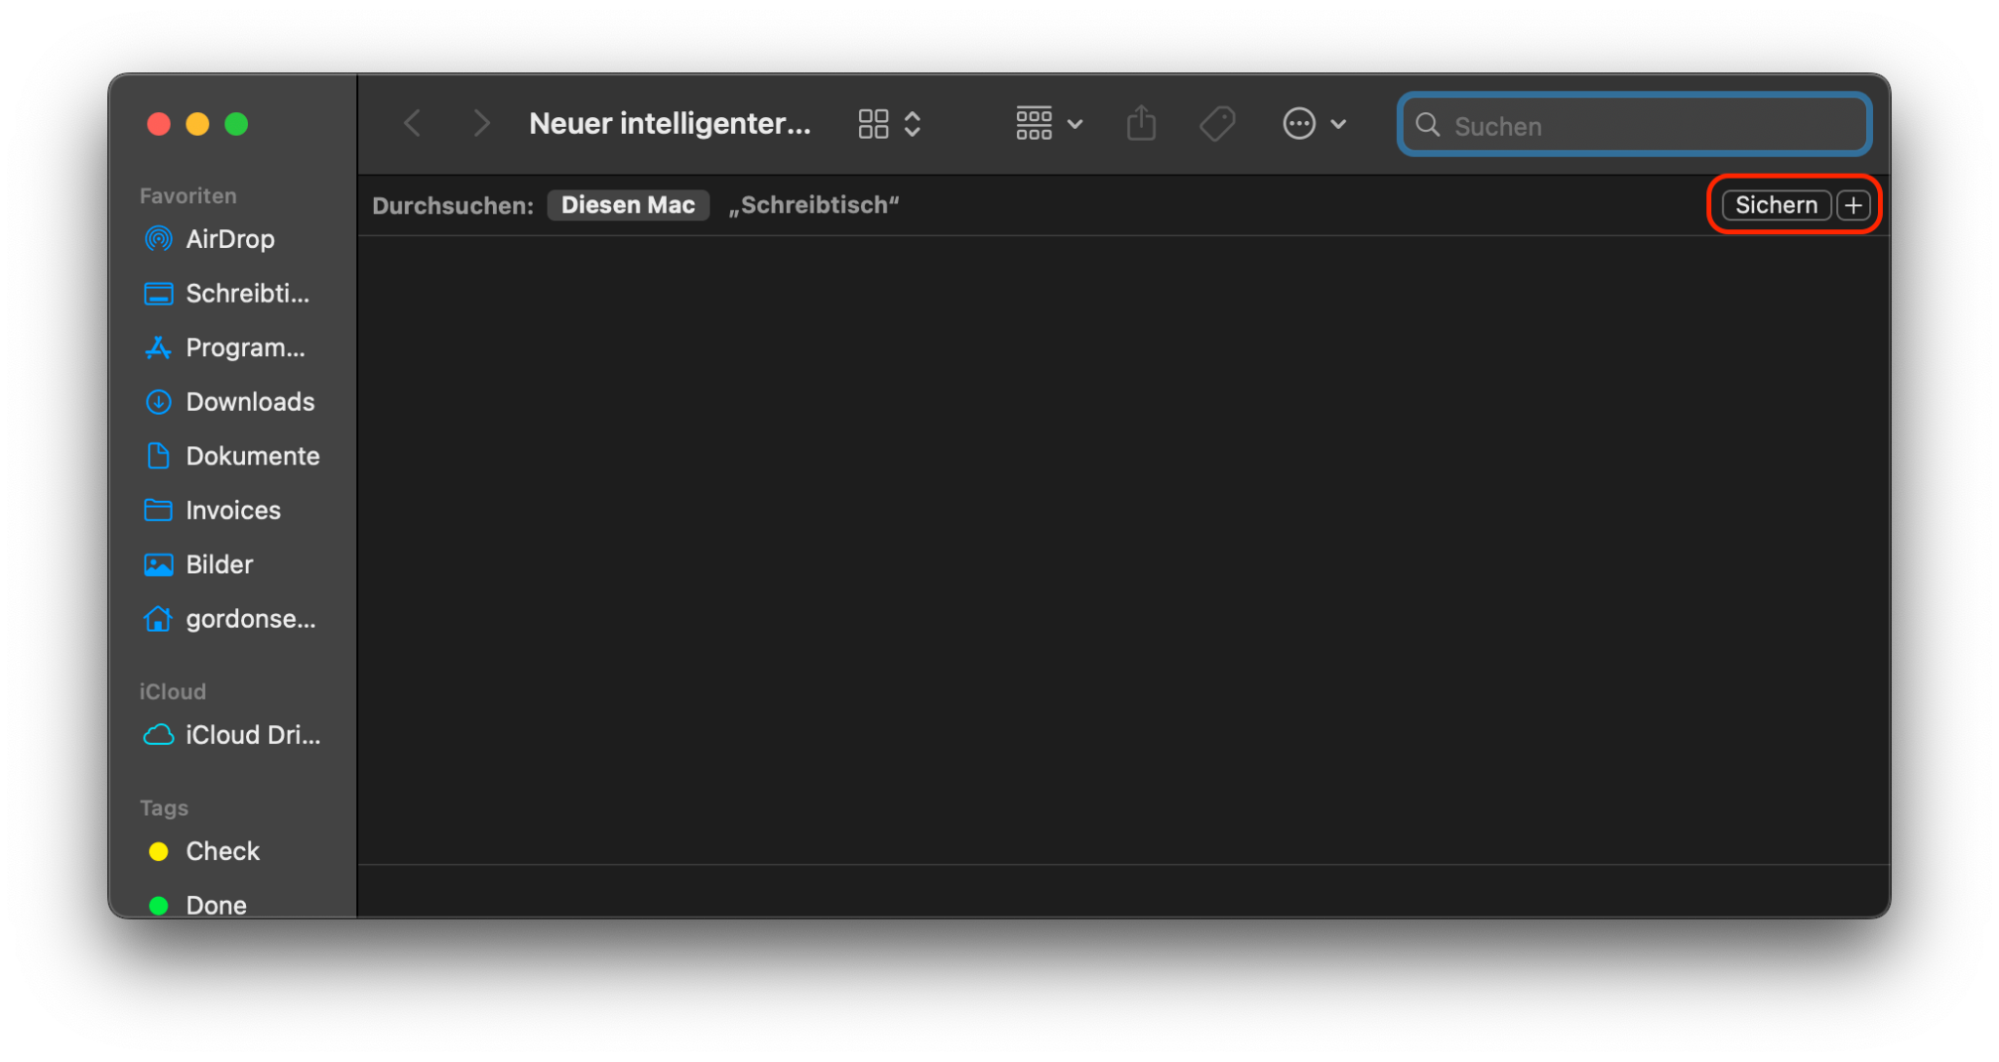Add a search criterion with the plus button
Image resolution: width=1999 pixels, height=1062 pixels.
[1853, 205]
